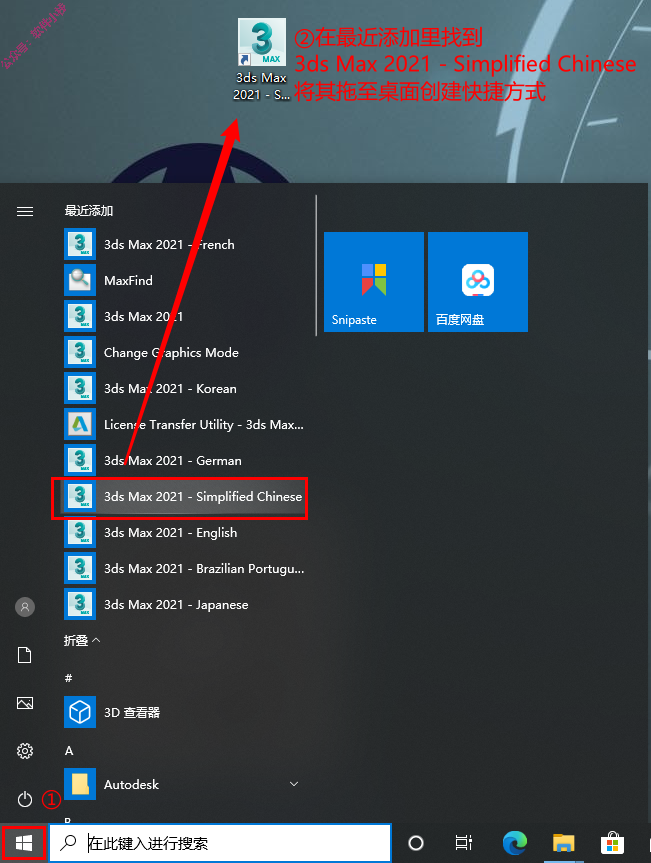Launch 3ds Max 2021 - Brazilian Portuguese
This screenshot has height=863, width=651.
(x=184, y=569)
